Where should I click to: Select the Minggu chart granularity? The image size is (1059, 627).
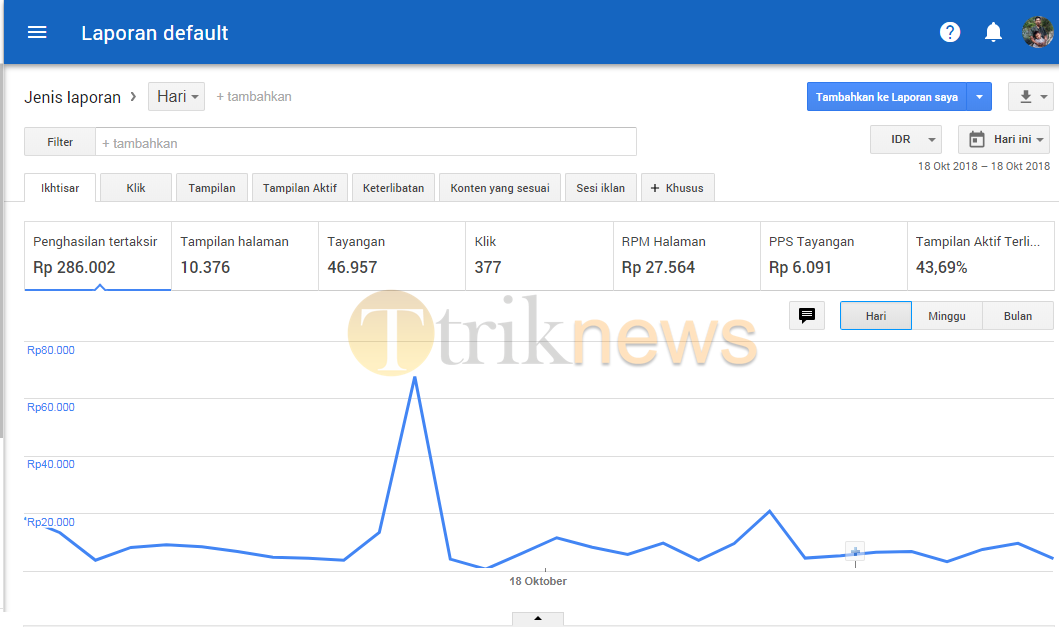point(947,316)
